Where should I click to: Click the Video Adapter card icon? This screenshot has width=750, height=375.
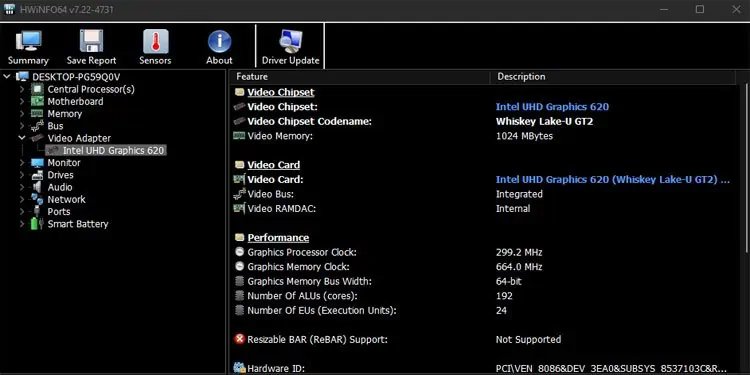coord(37,138)
